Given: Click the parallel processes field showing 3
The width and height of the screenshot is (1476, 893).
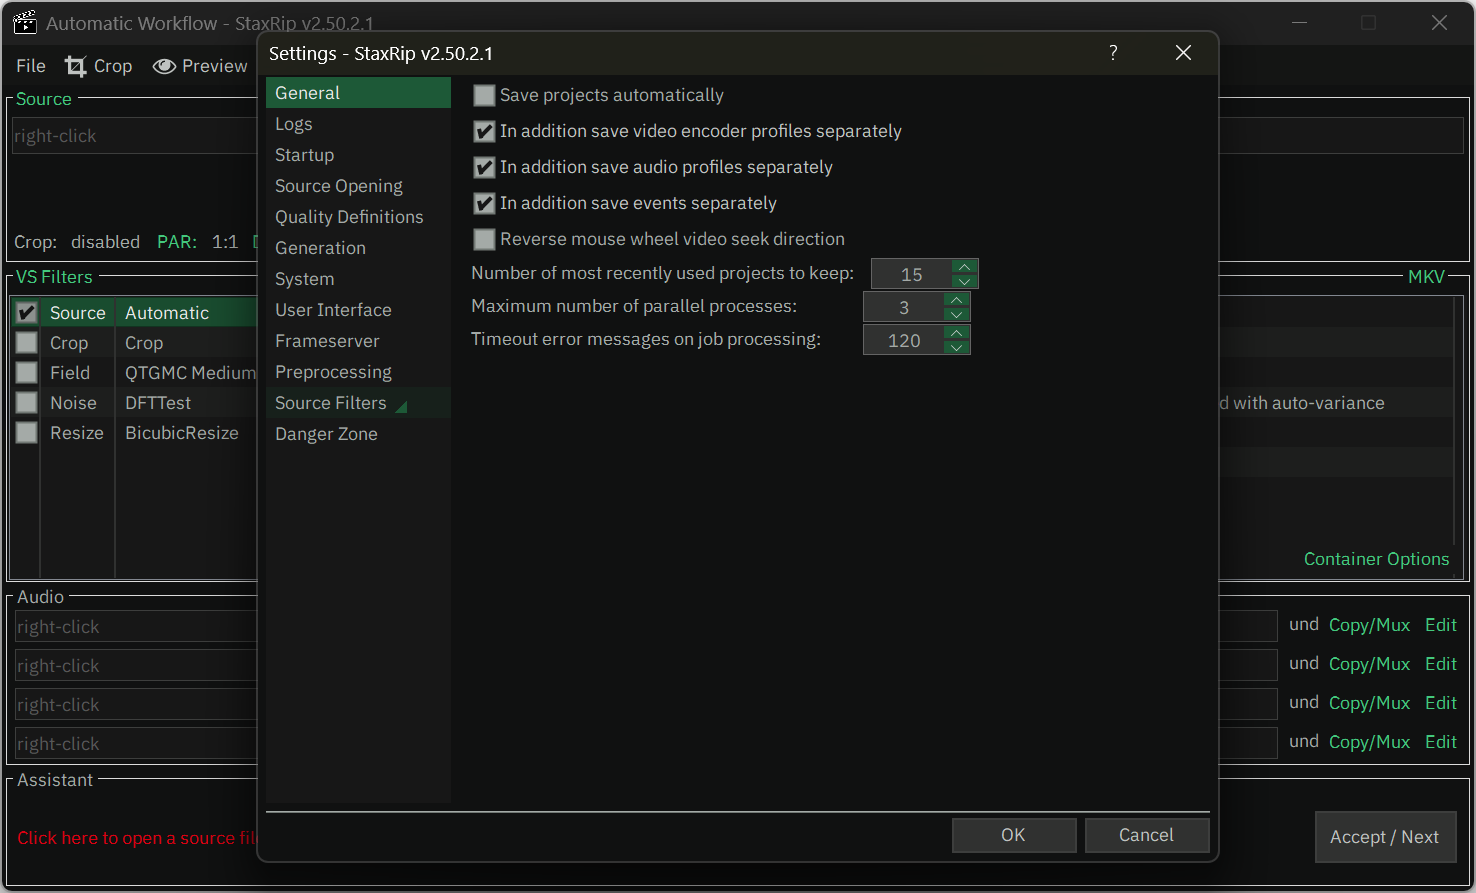Looking at the screenshot, I should click(904, 307).
